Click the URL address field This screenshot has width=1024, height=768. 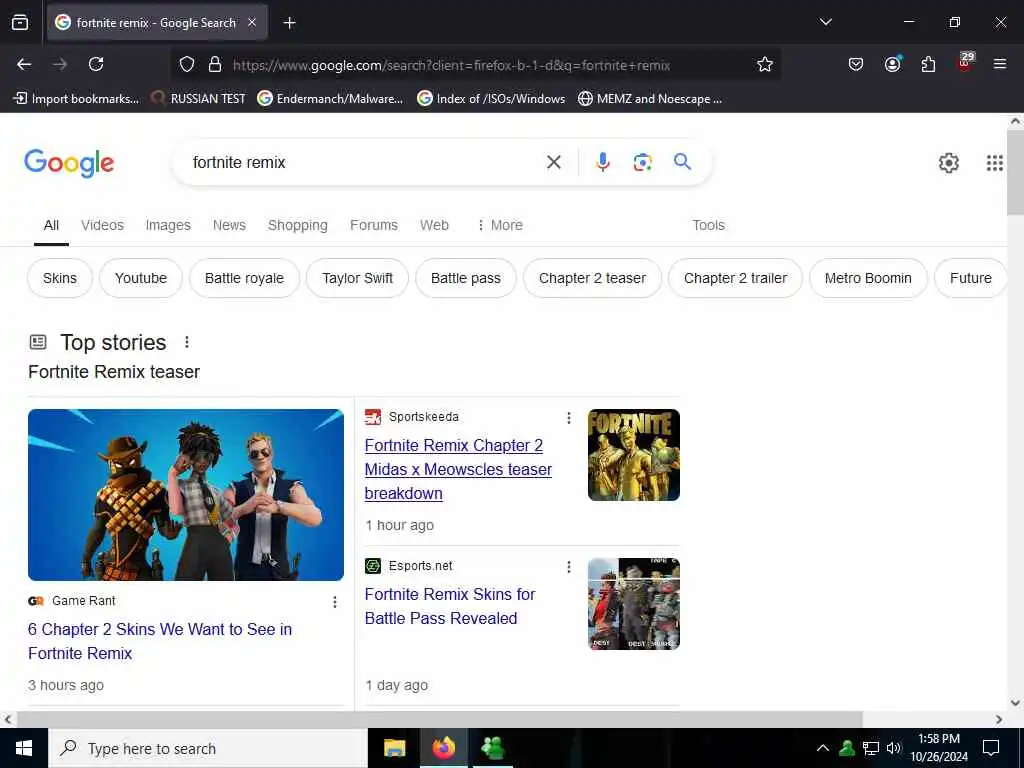[451, 65]
